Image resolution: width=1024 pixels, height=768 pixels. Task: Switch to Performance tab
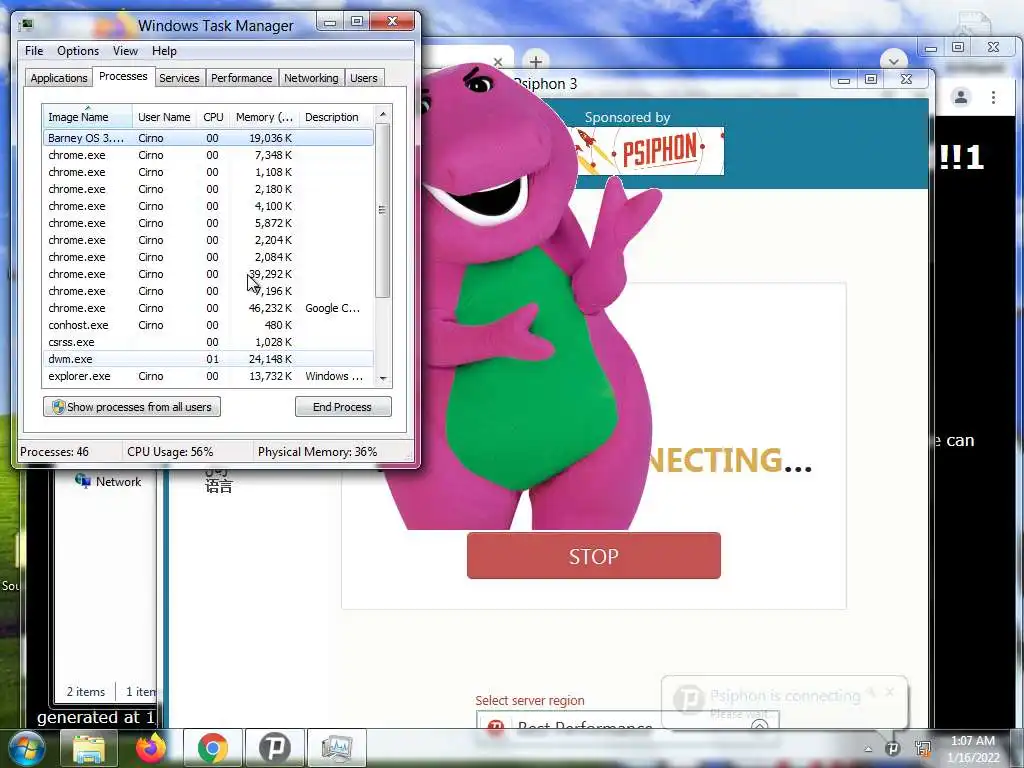tap(242, 78)
